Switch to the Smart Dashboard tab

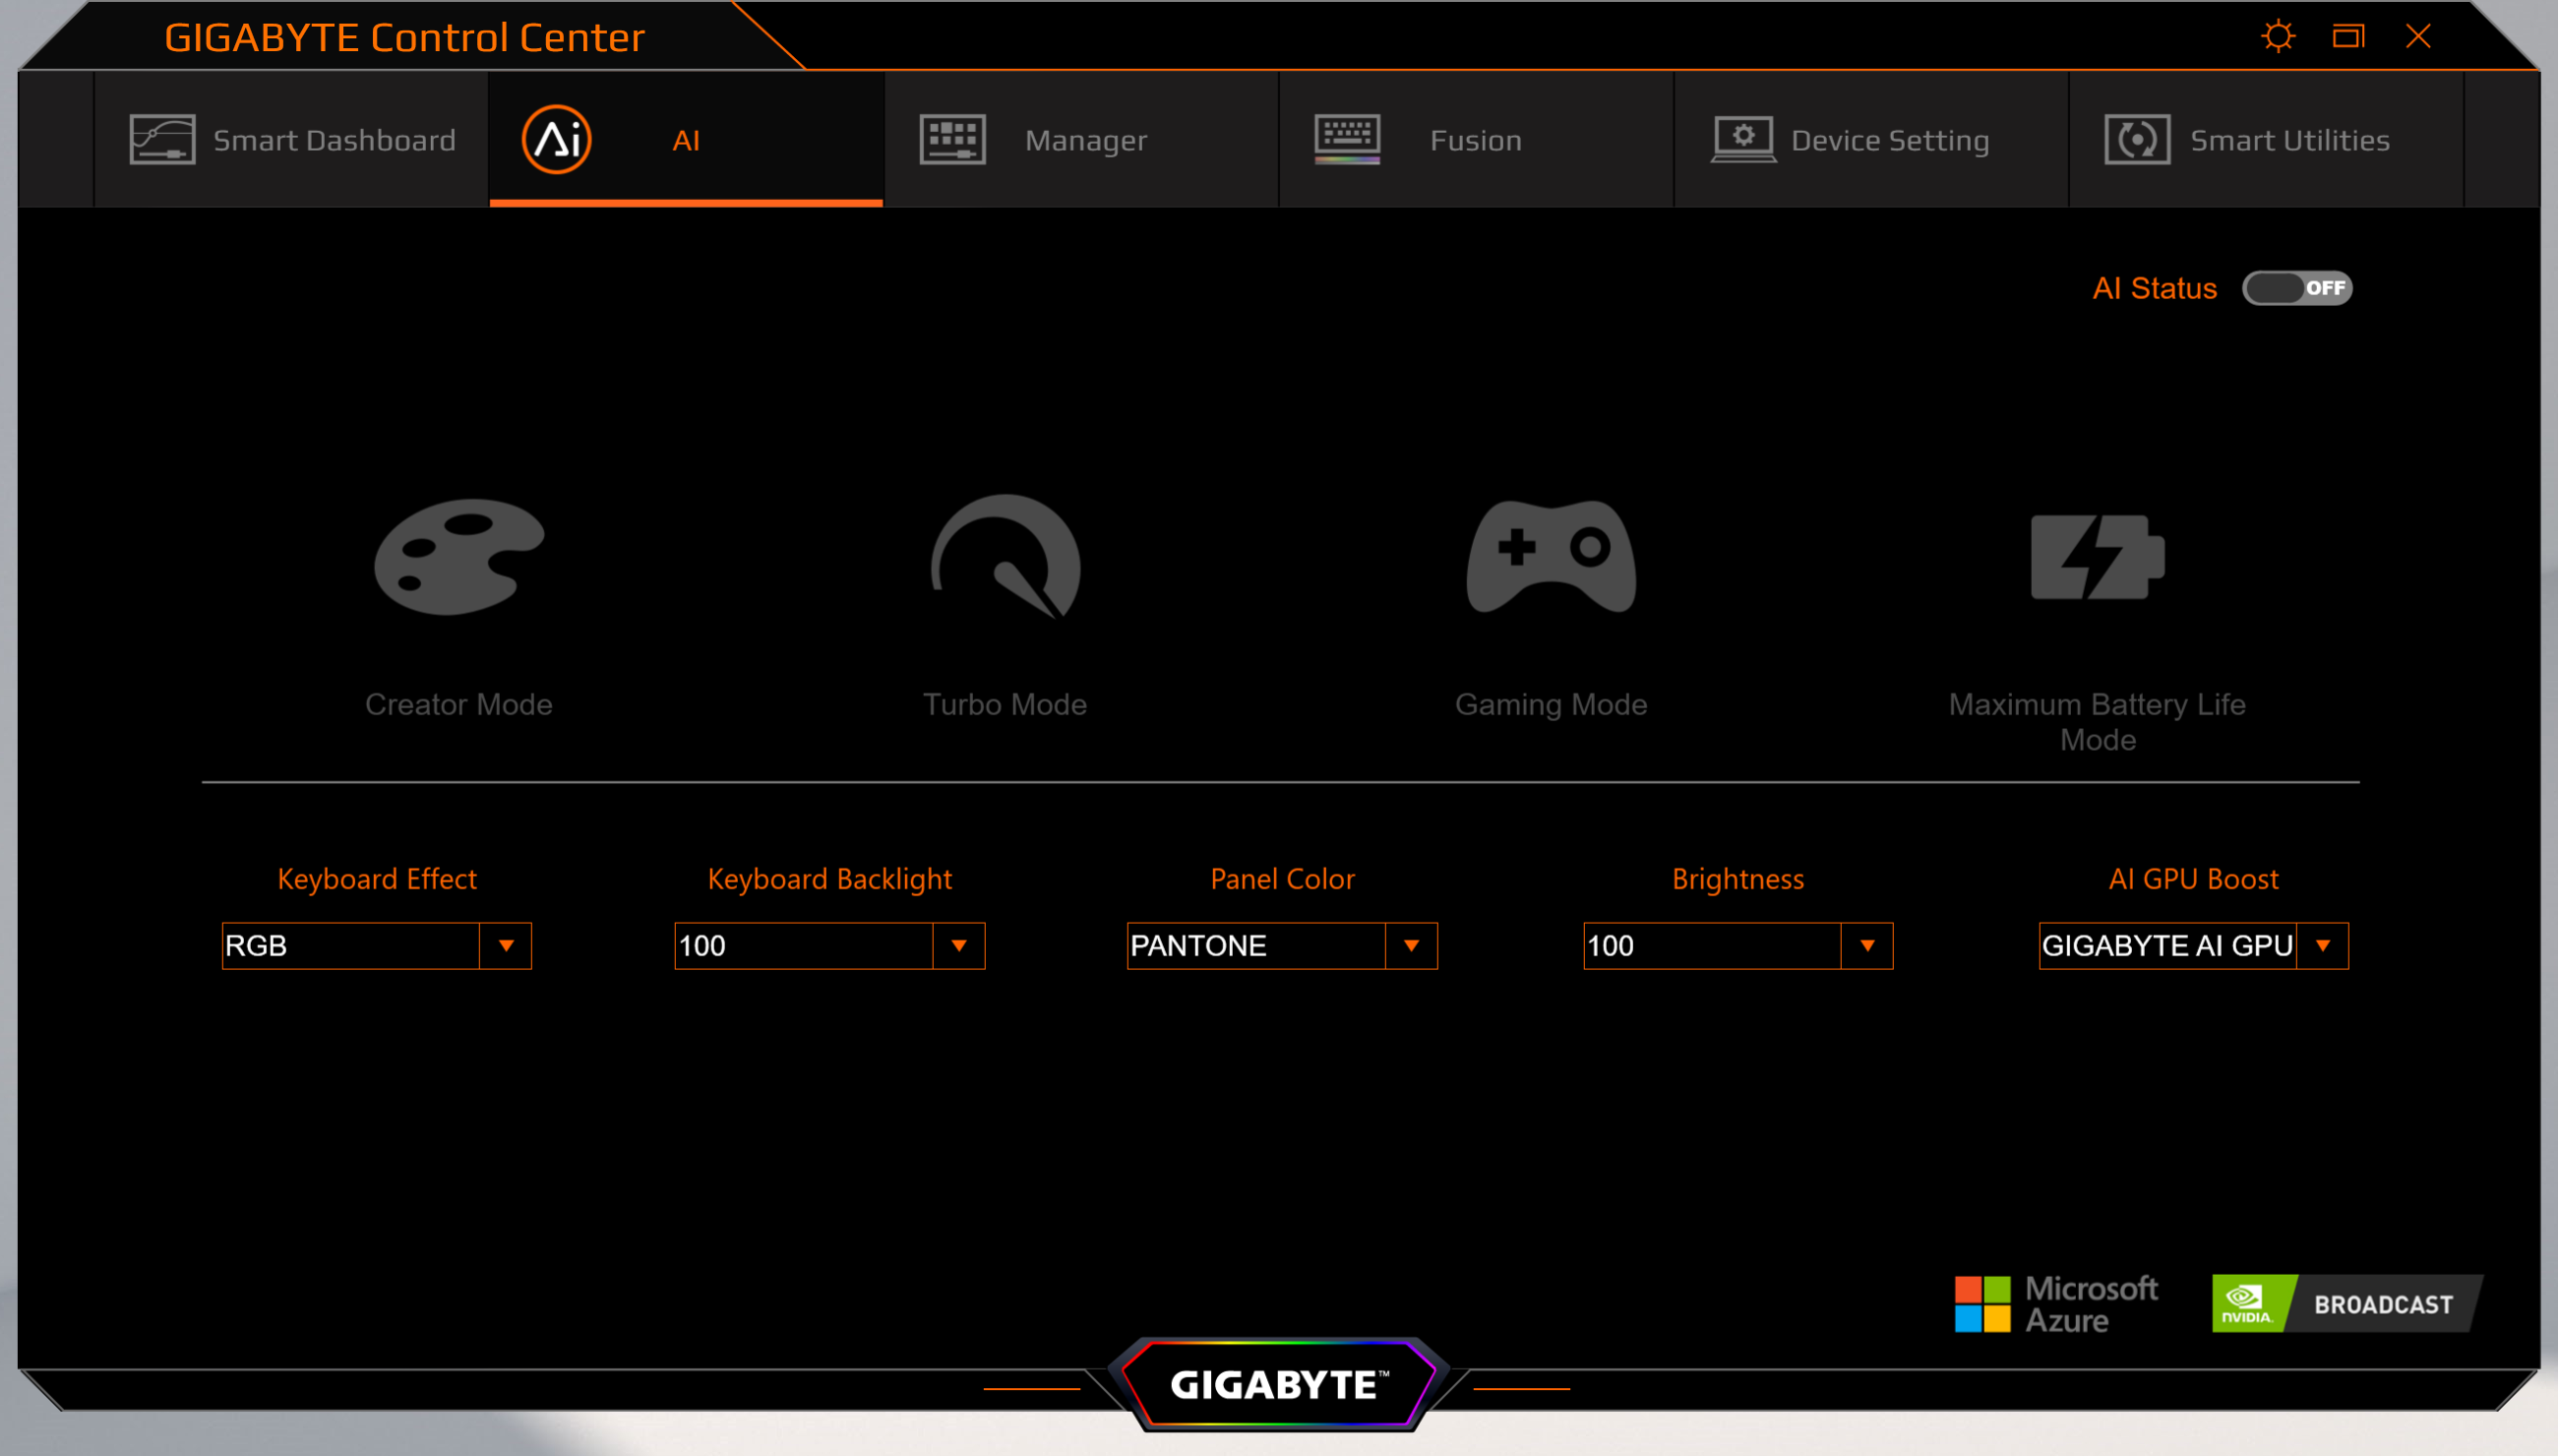click(292, 140)
